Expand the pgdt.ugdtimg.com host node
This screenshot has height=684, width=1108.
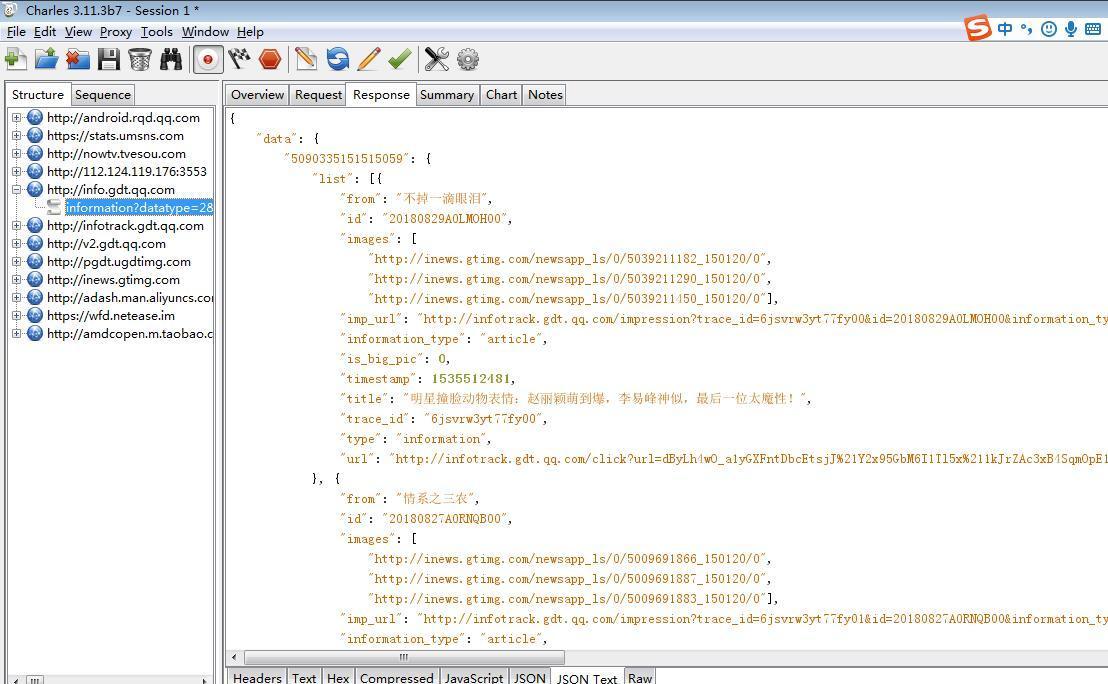(x=16, y=261)
